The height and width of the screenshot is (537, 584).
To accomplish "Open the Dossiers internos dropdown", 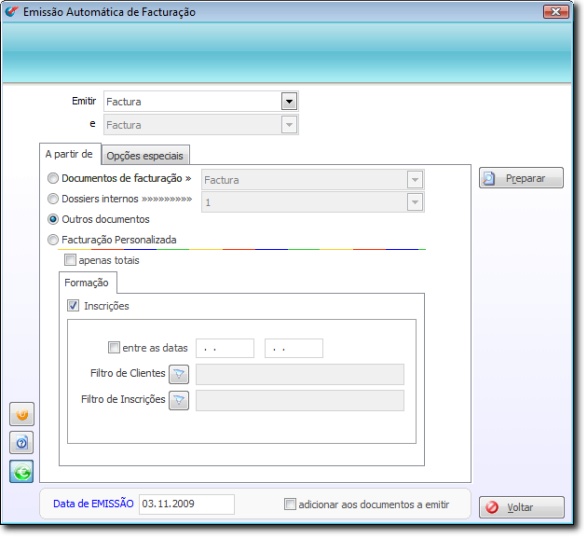I will (415, 202).
